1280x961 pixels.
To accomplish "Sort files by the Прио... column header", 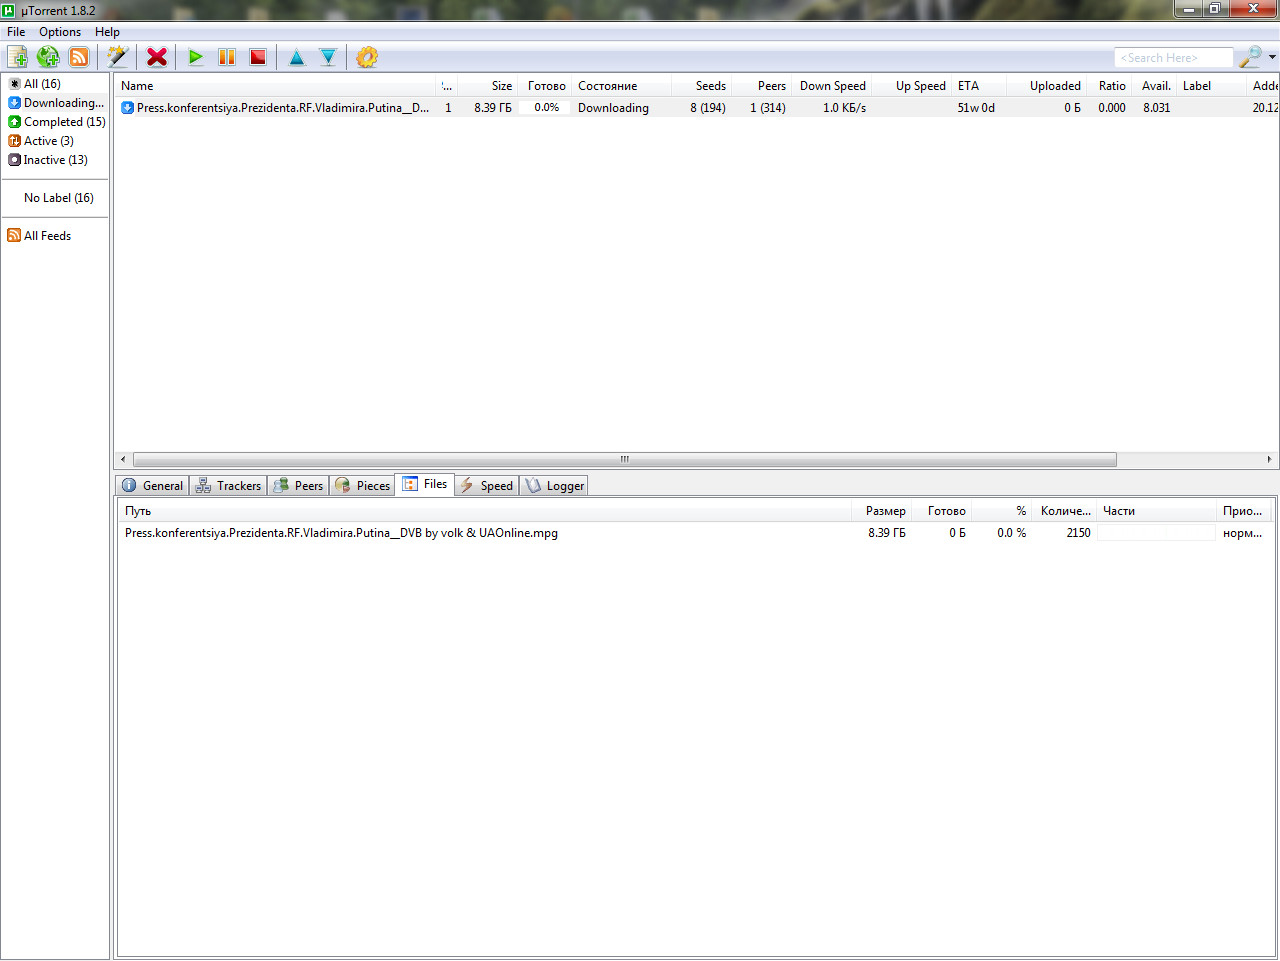I will coord(1245,511).
